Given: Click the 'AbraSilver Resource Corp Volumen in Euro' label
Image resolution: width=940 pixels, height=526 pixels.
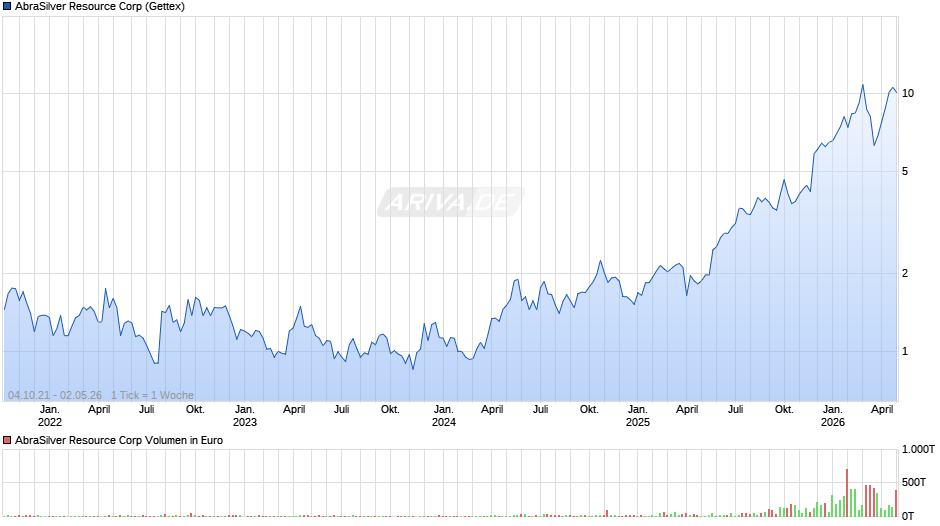Looking at the screenshot, I should [x=119, y=440].
